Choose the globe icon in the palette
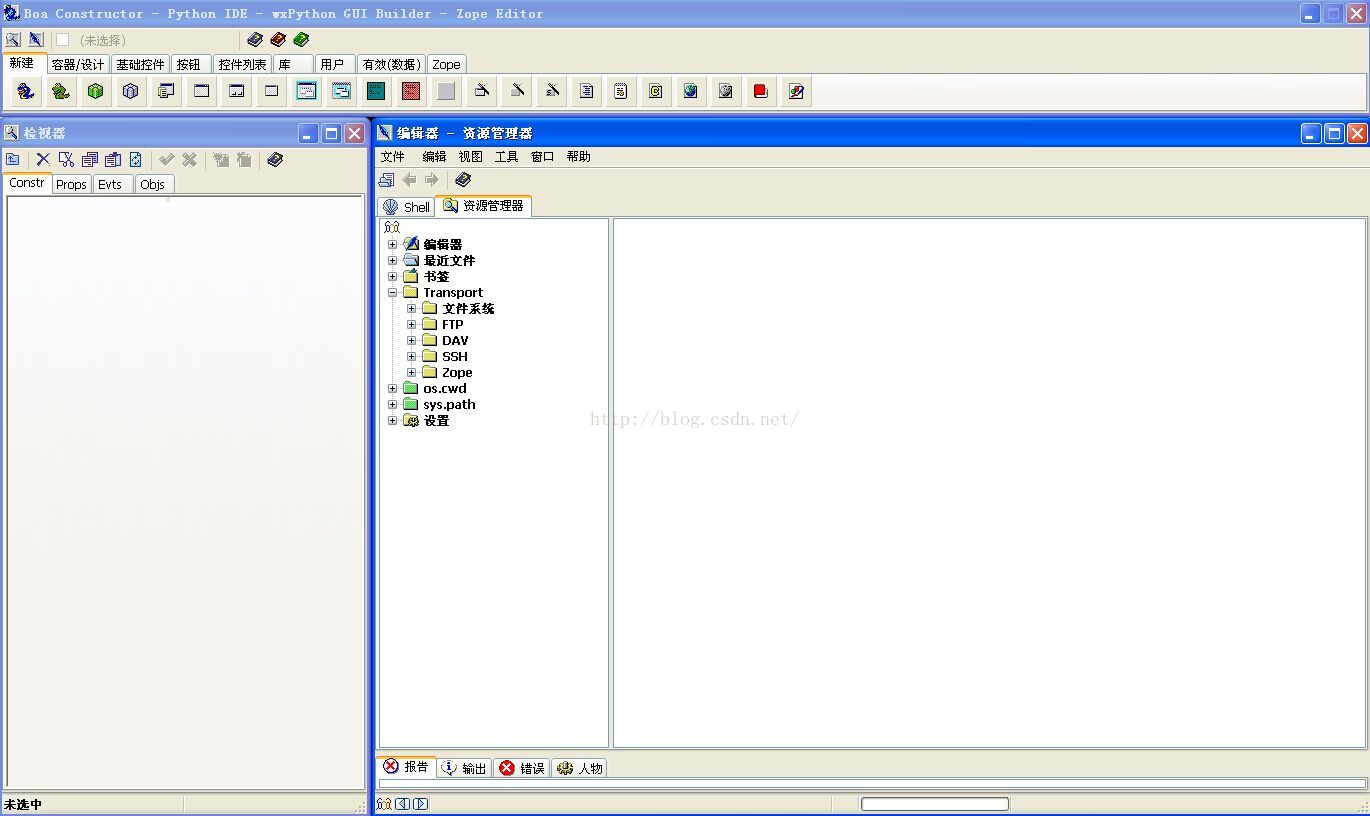This screenshot has height=816, width=1370. coord(691,91)
